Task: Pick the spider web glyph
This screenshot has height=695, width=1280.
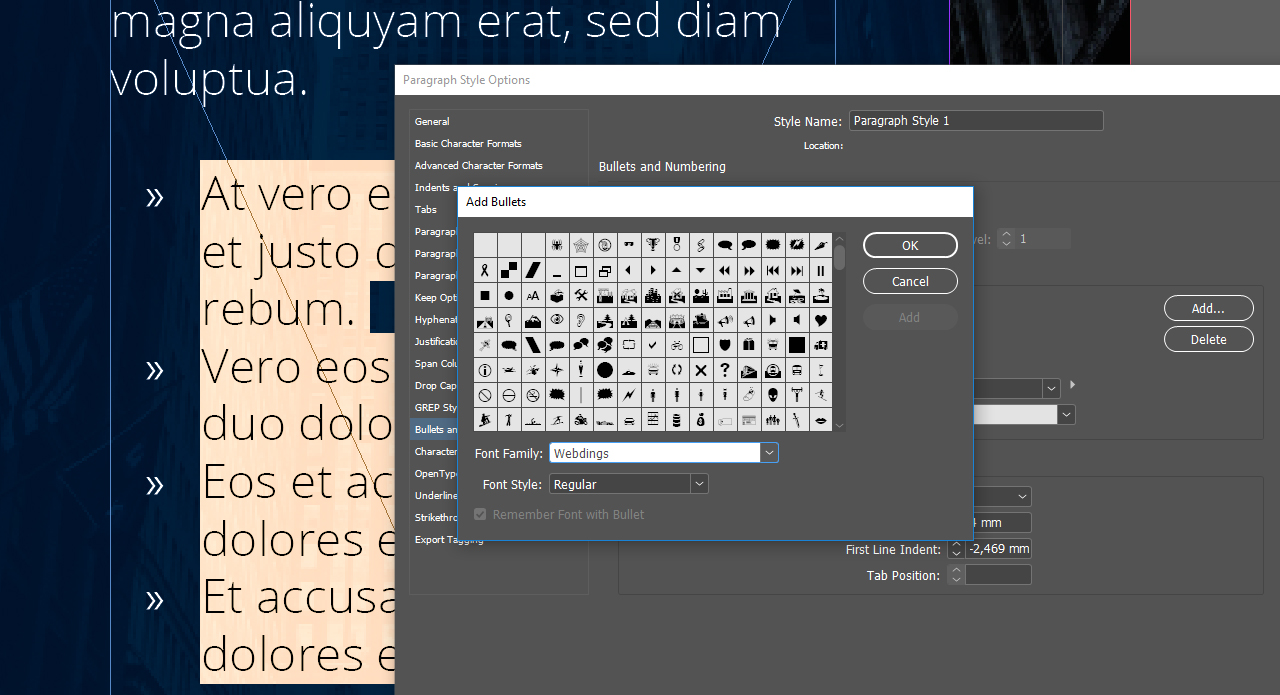Action: point(581,245)
